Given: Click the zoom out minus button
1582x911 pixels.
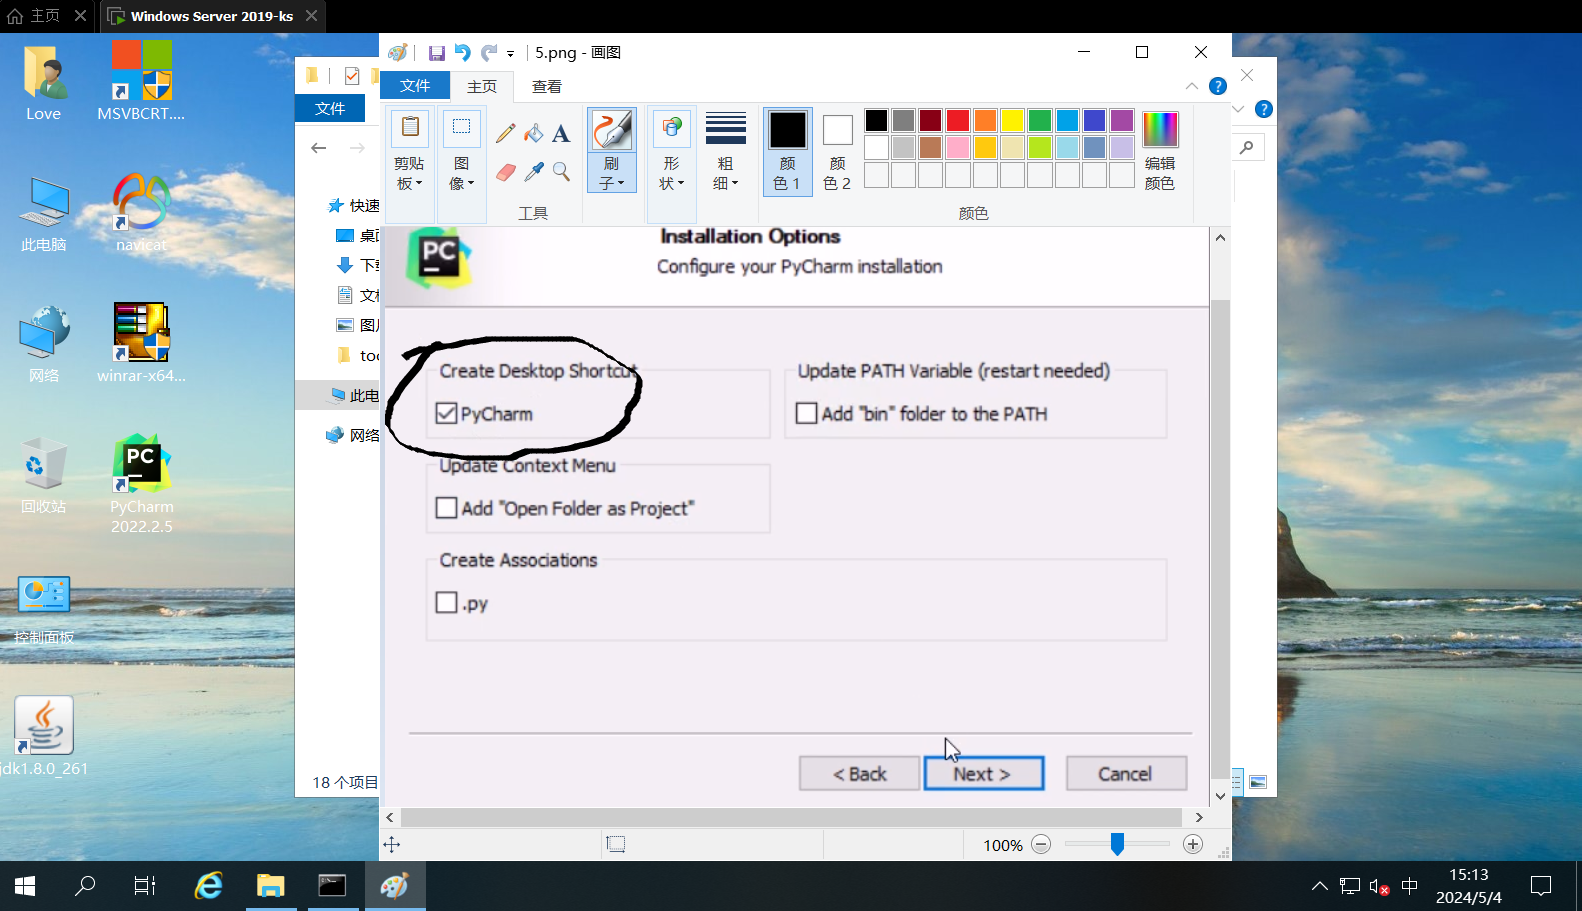Looking at the screenshot, I should 1041,845.
